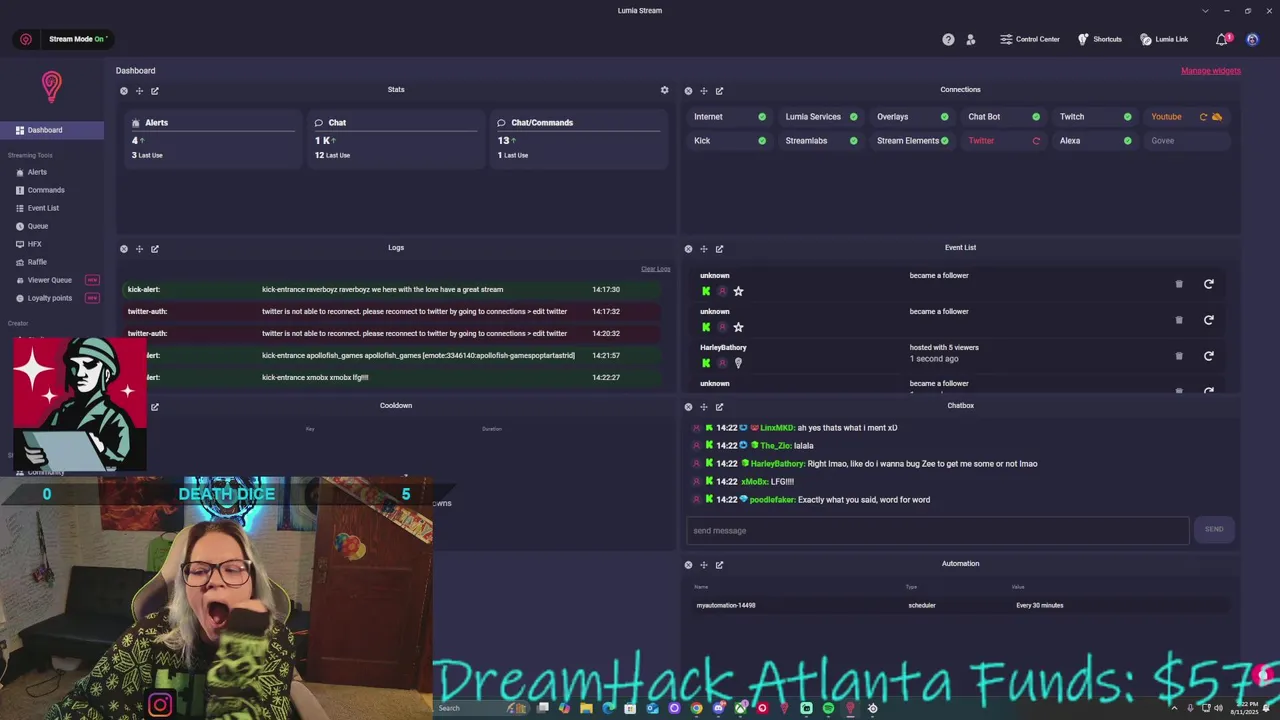1280x720 pixels.
Task: Close the Chatbox widget
Action: coord(688,407)
